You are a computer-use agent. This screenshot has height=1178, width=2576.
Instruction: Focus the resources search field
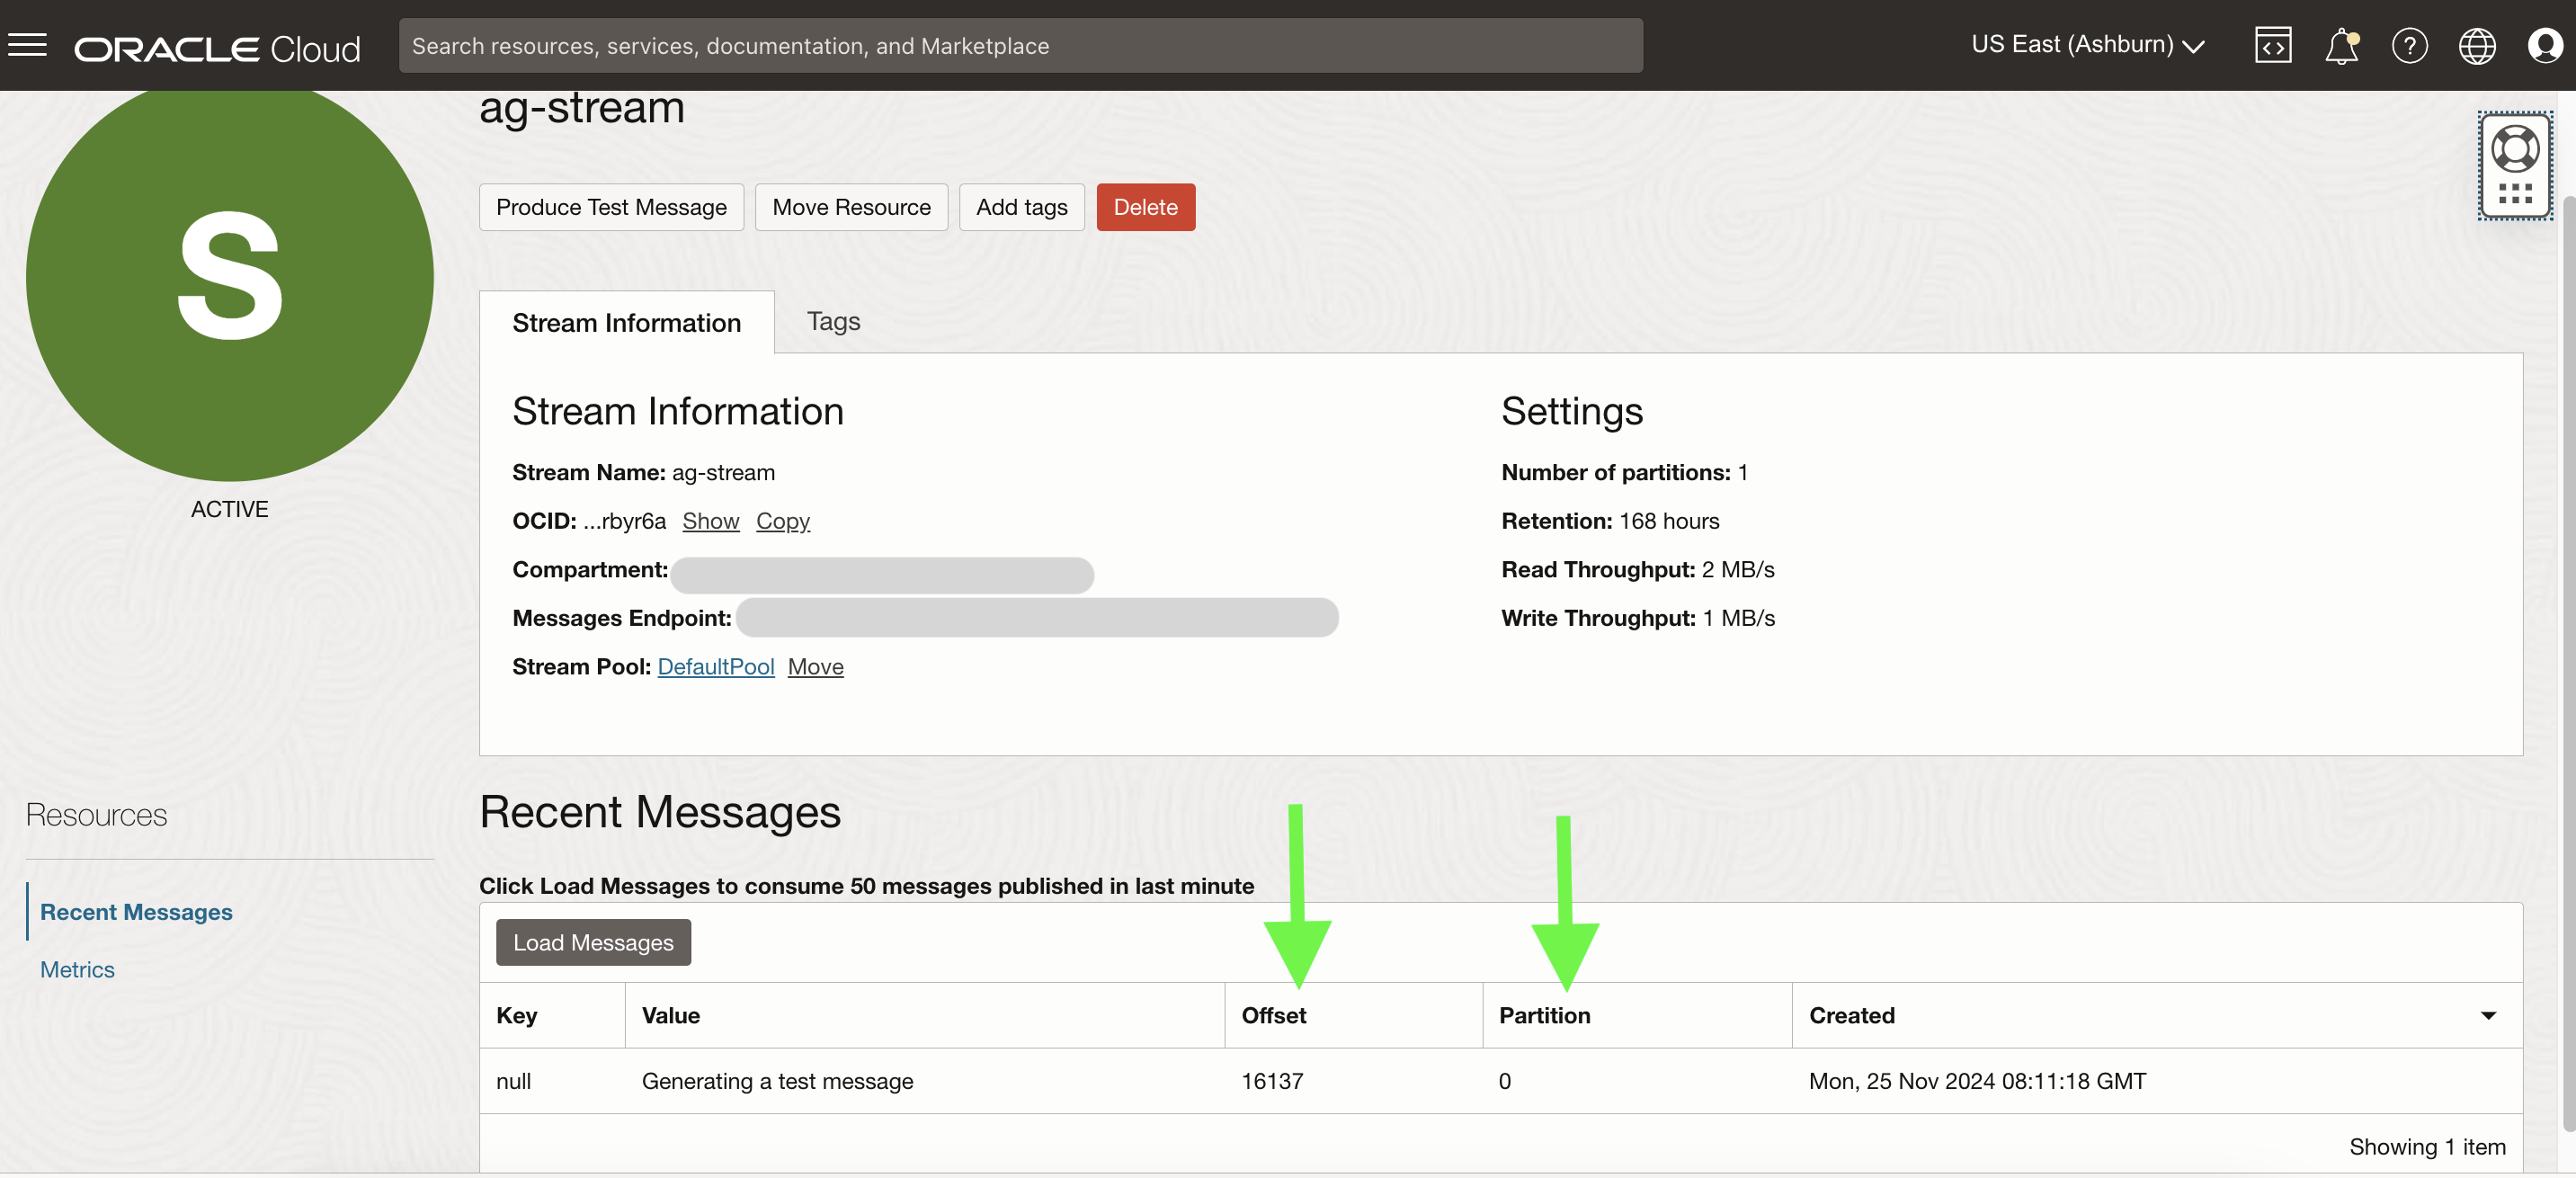(x=1020, y=45)
